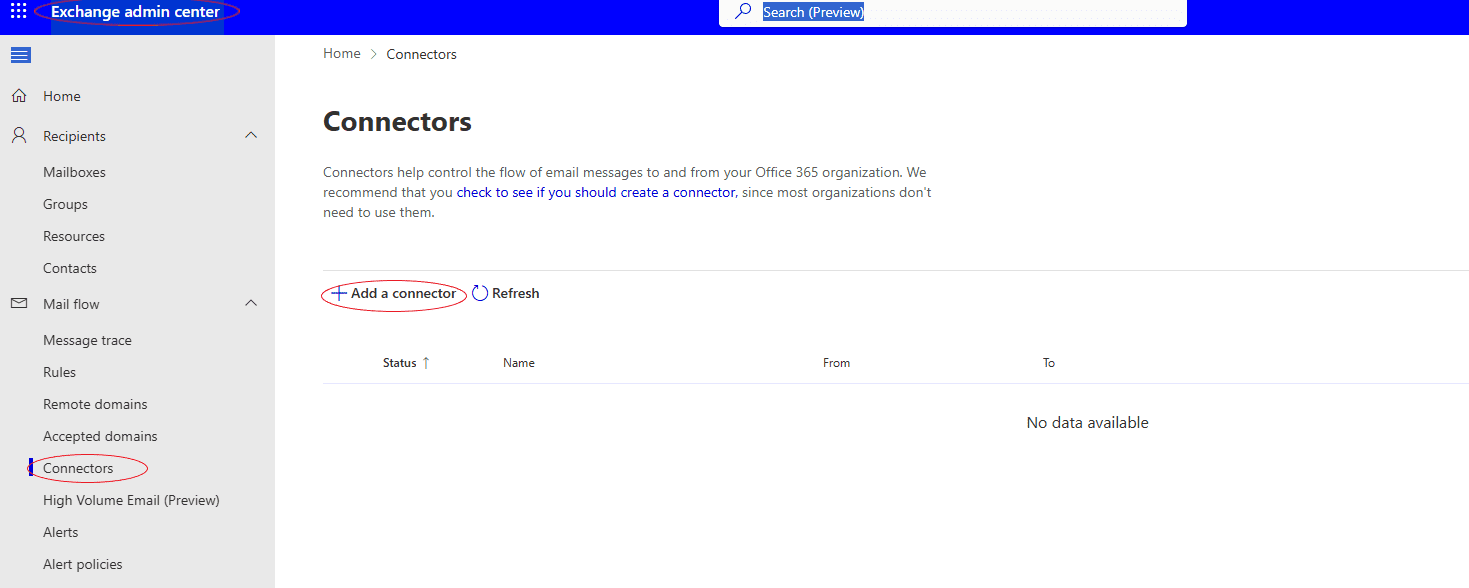Click the search magnifier icon

(x=743, y=12)
